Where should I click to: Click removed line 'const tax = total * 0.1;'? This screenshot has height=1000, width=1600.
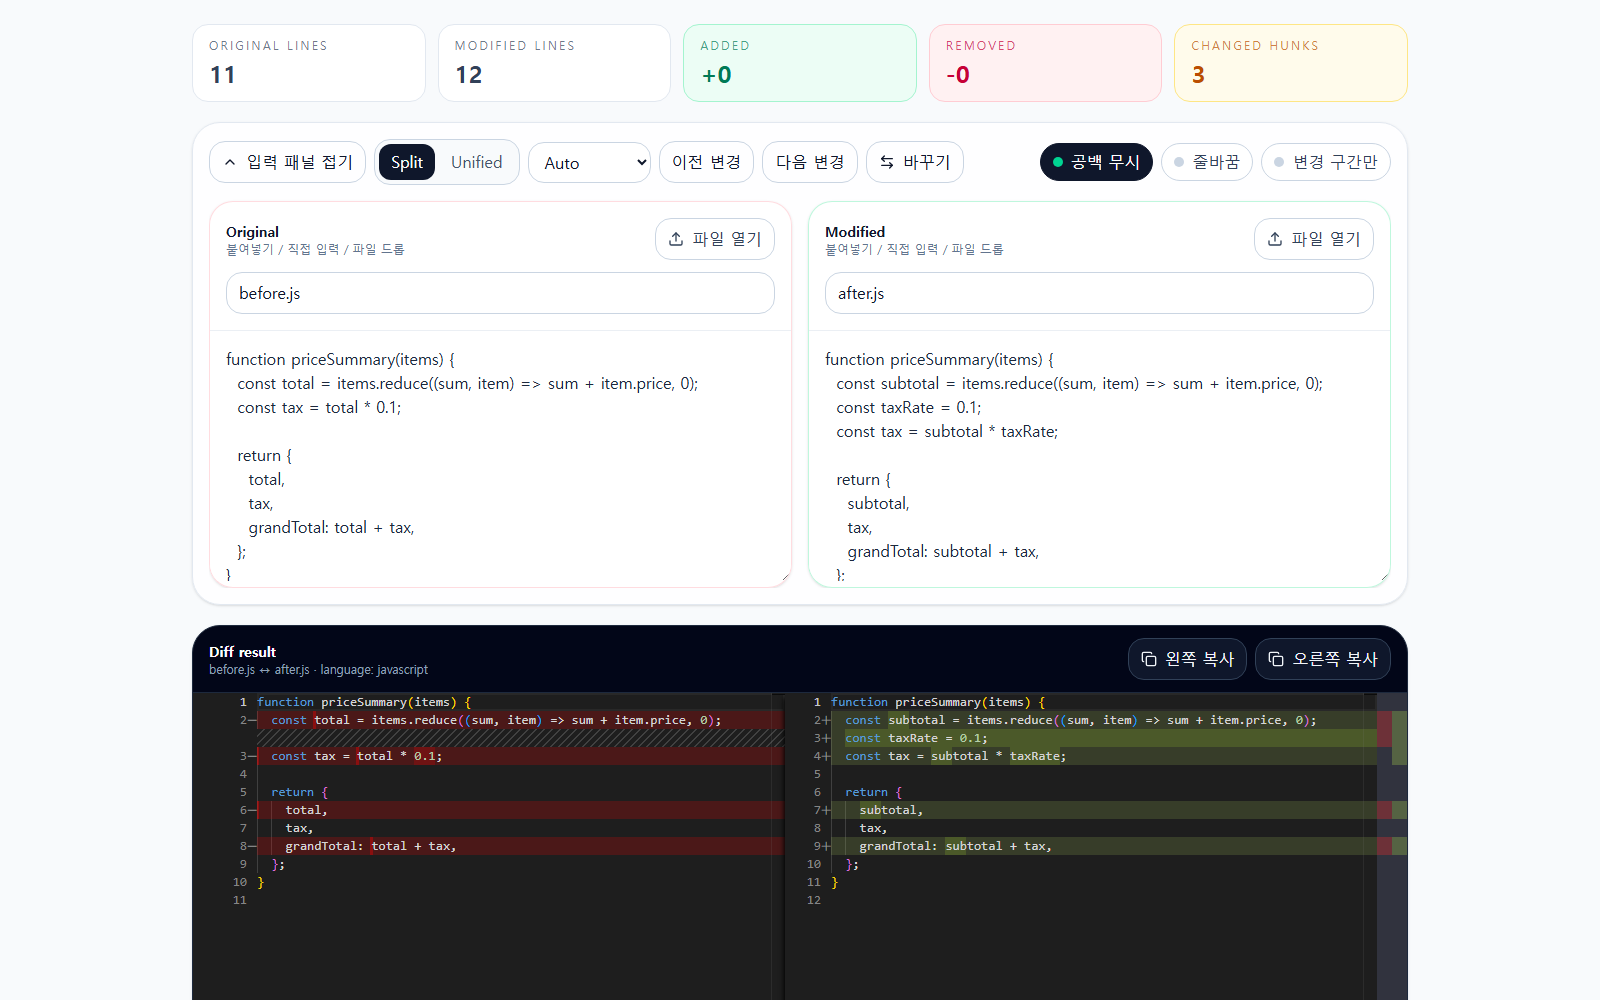(x=356, y=756)
